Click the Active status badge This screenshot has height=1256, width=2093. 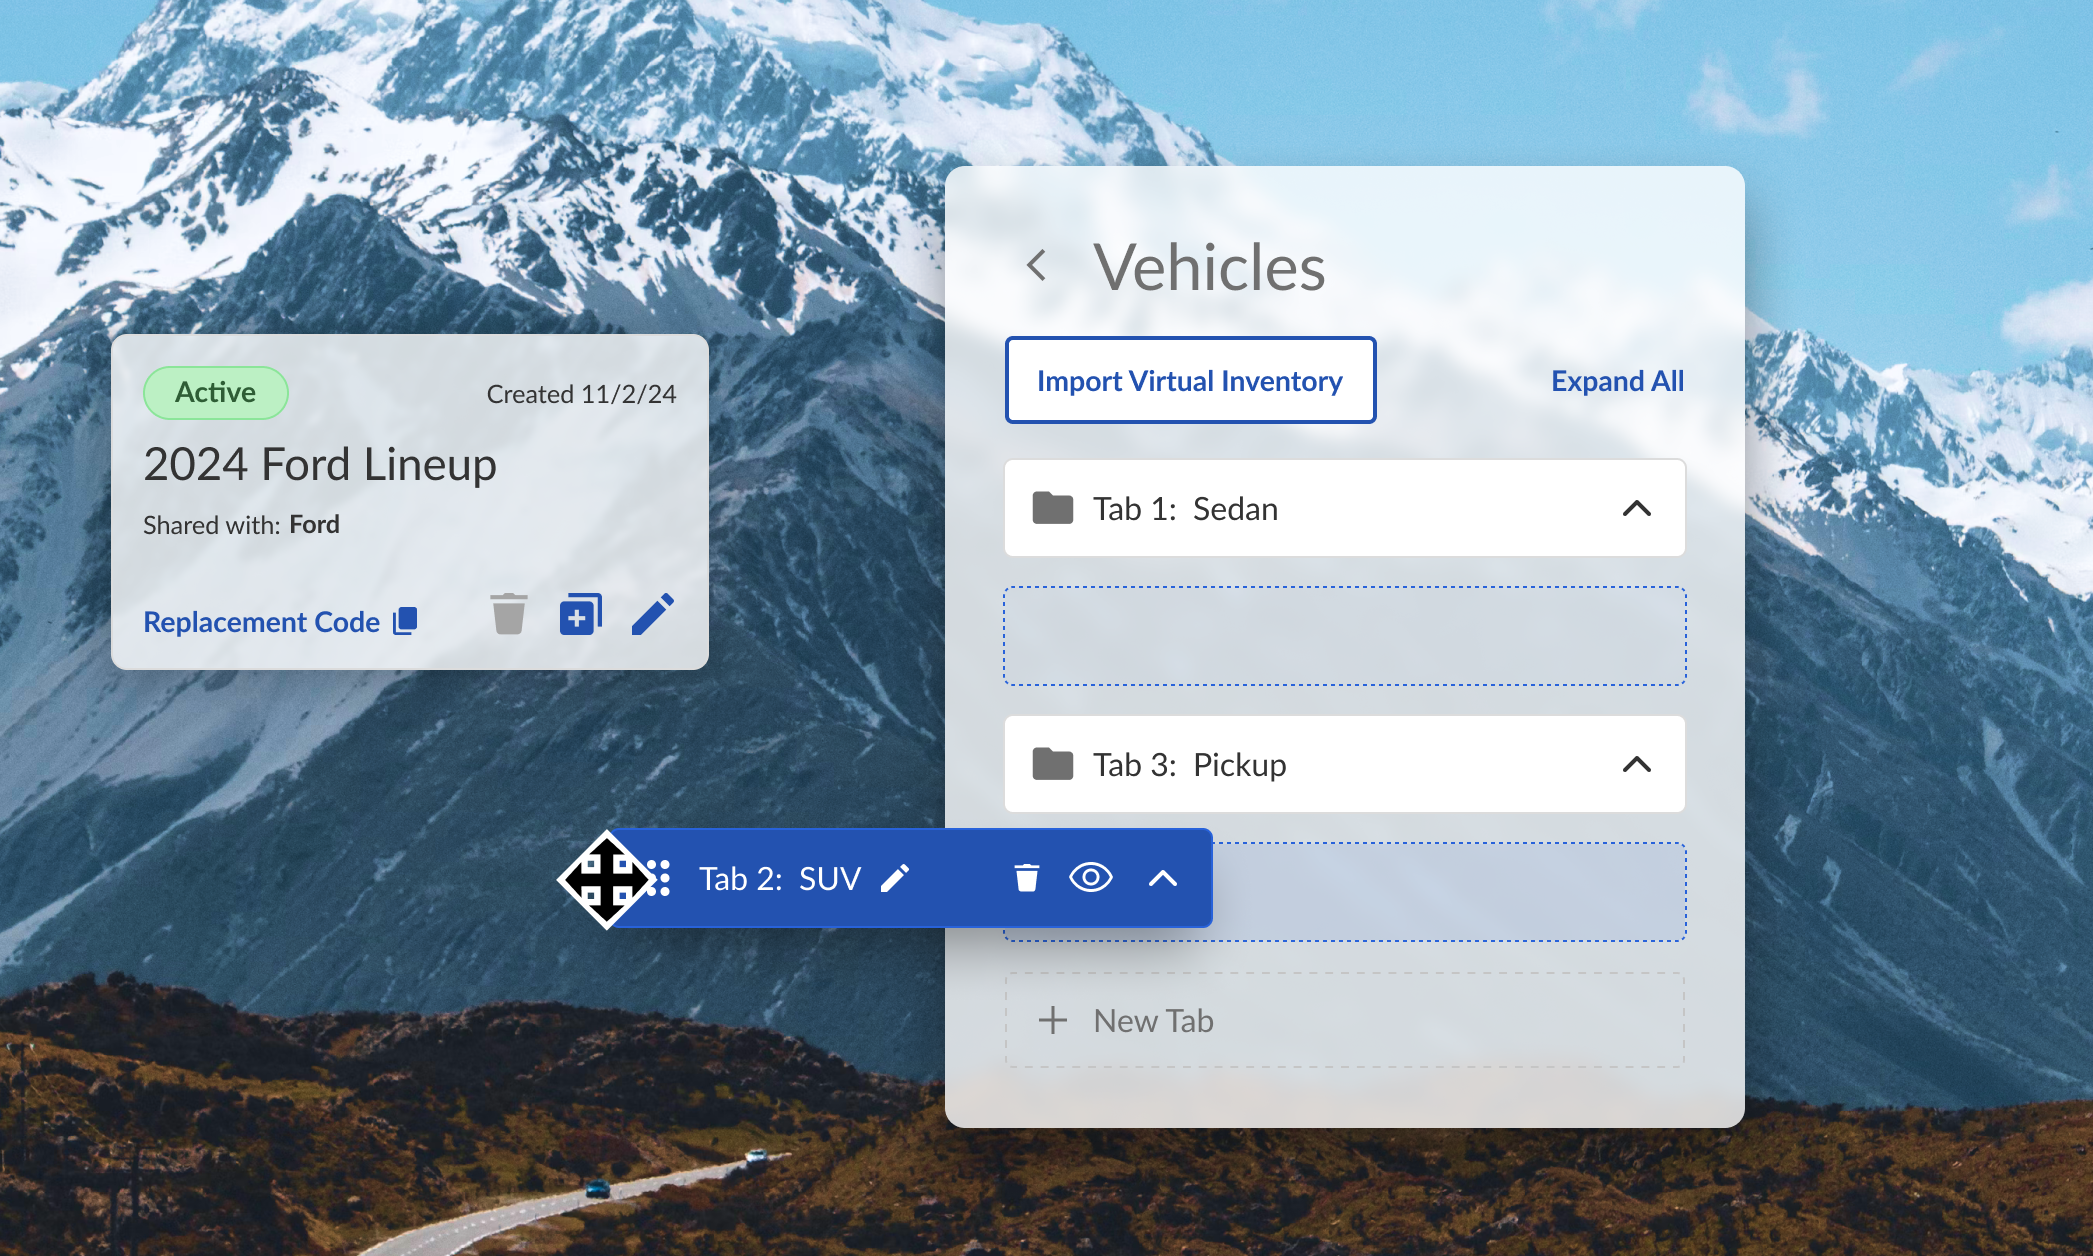click(x=216, y=392)
